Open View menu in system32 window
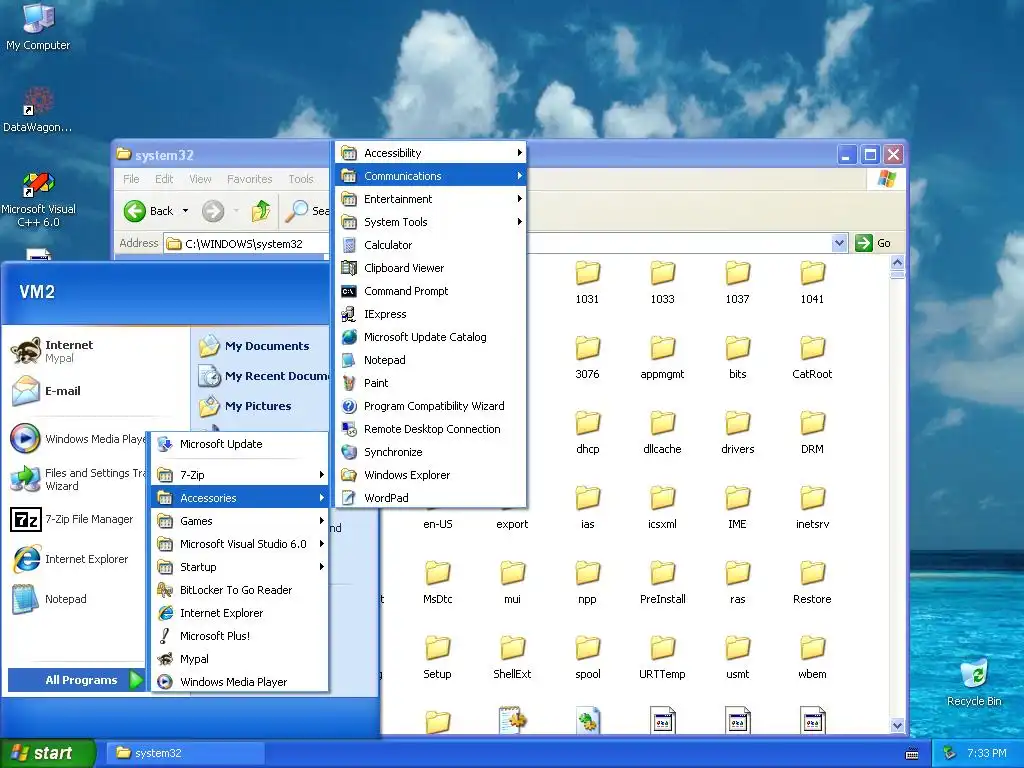The width and height of the screenshot is (1024, 768). coord(200,179)
